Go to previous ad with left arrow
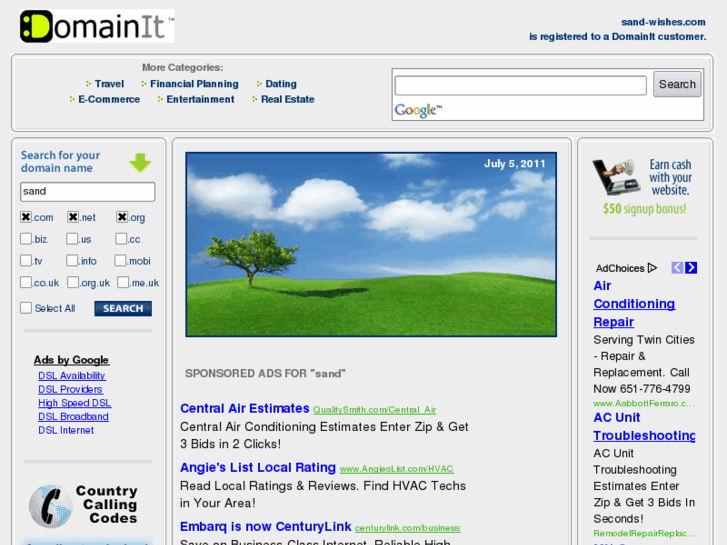 coord(677,268)
